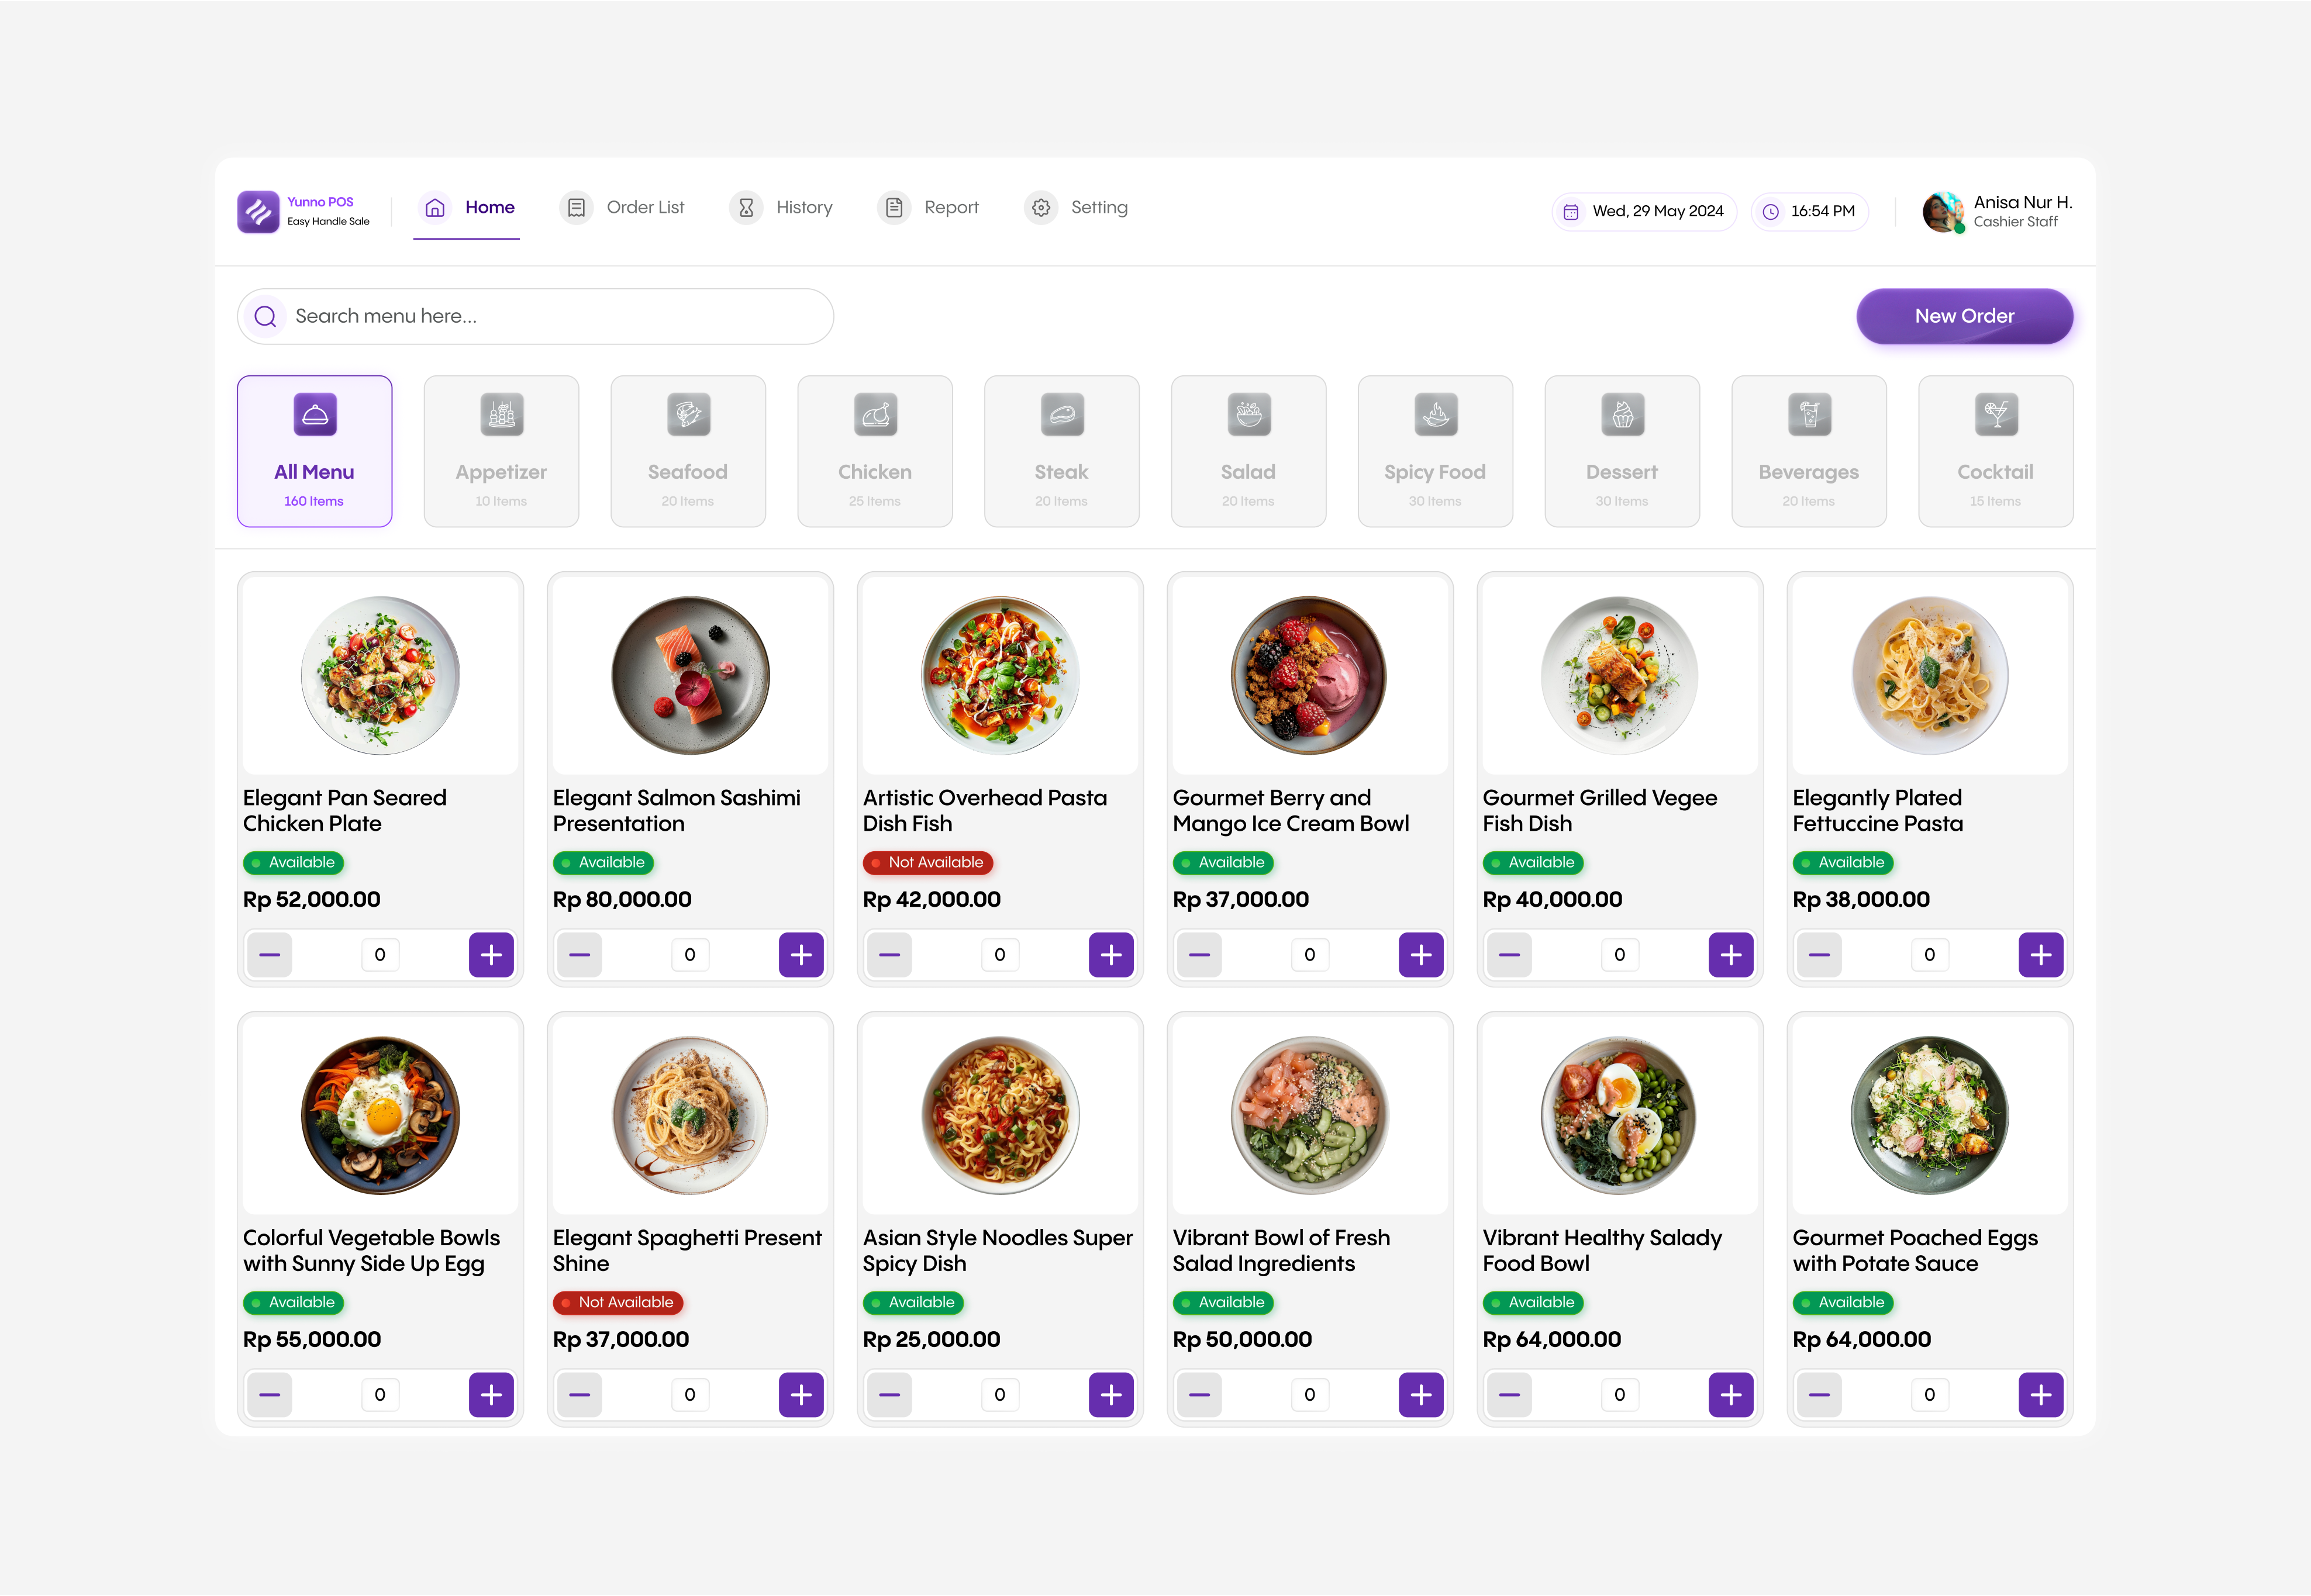2311x1596 pixels.
Task: Click the Chicken category icon
Action: 874,414
